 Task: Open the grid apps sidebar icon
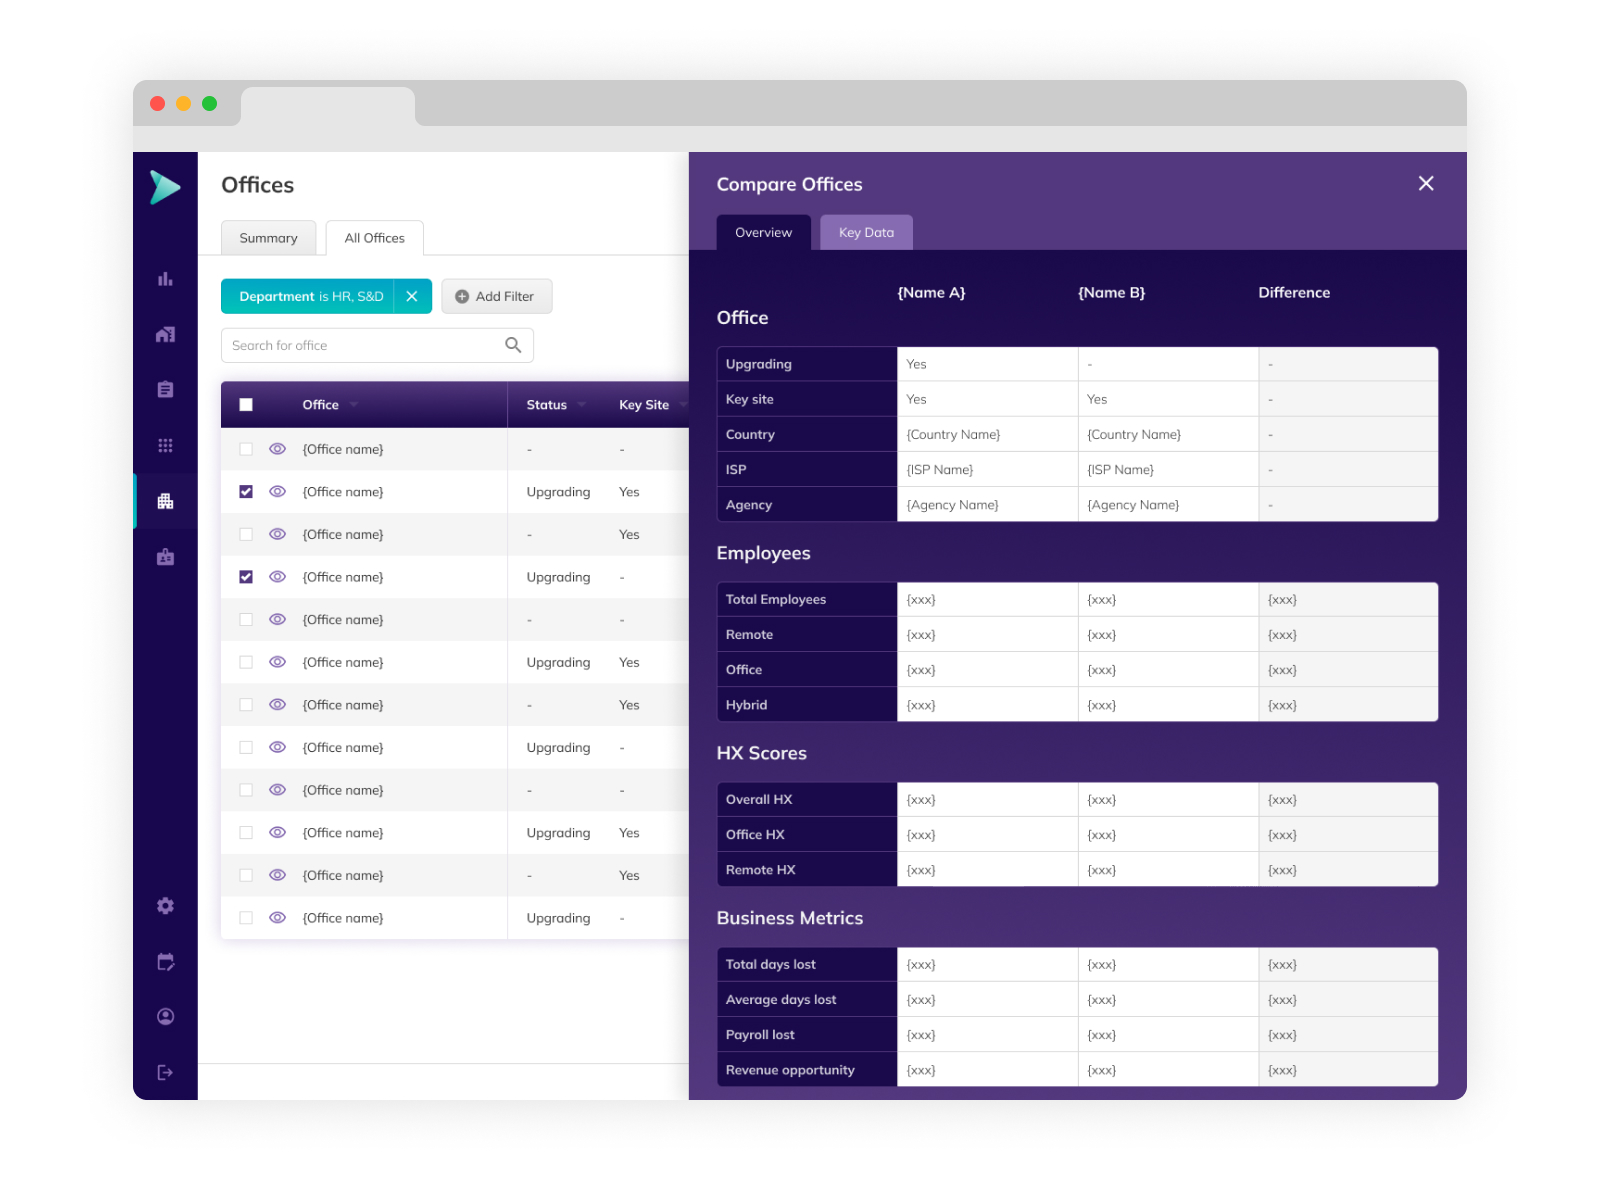click(x=165, y=445)
